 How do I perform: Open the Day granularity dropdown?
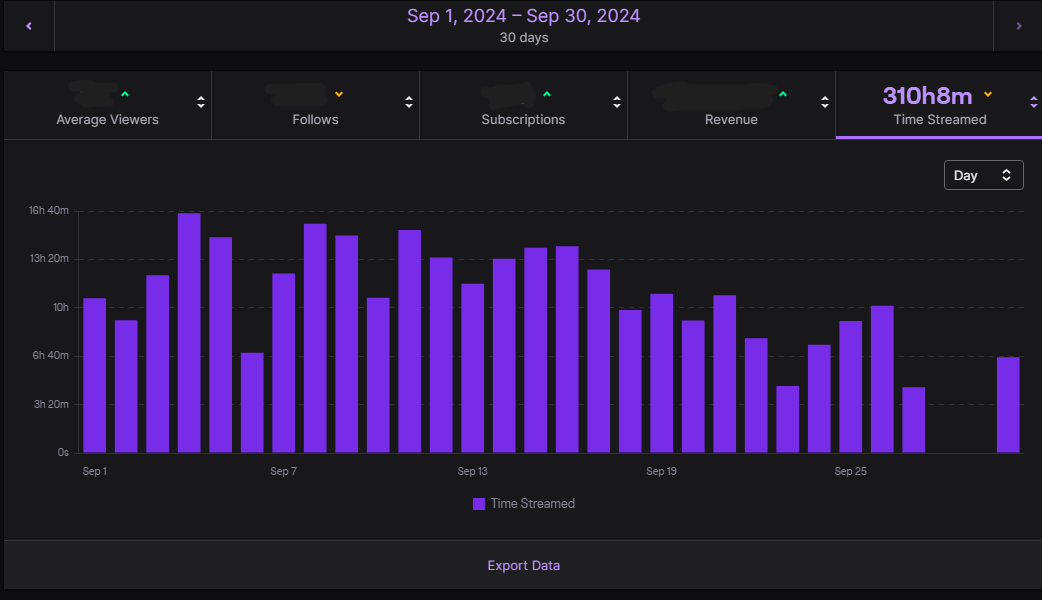coord(984,175)
